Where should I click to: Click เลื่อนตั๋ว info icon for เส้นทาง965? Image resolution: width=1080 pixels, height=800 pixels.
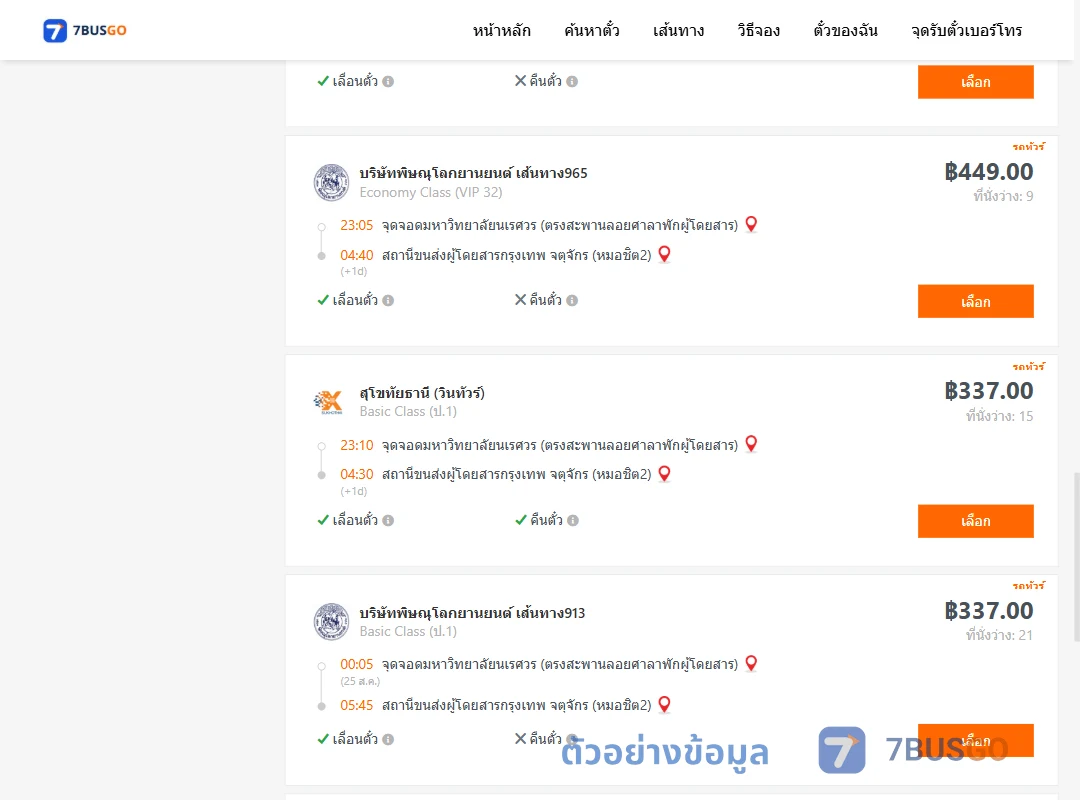pyautogui.click(x=388, y=300)
